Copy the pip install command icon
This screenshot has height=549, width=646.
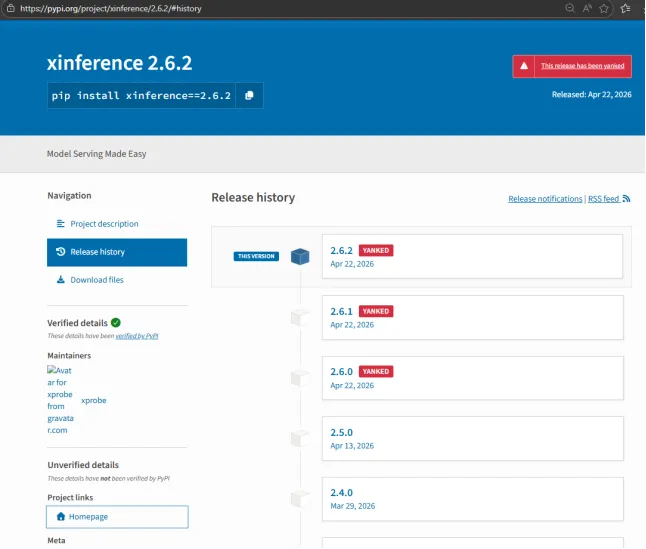point(249,96)
